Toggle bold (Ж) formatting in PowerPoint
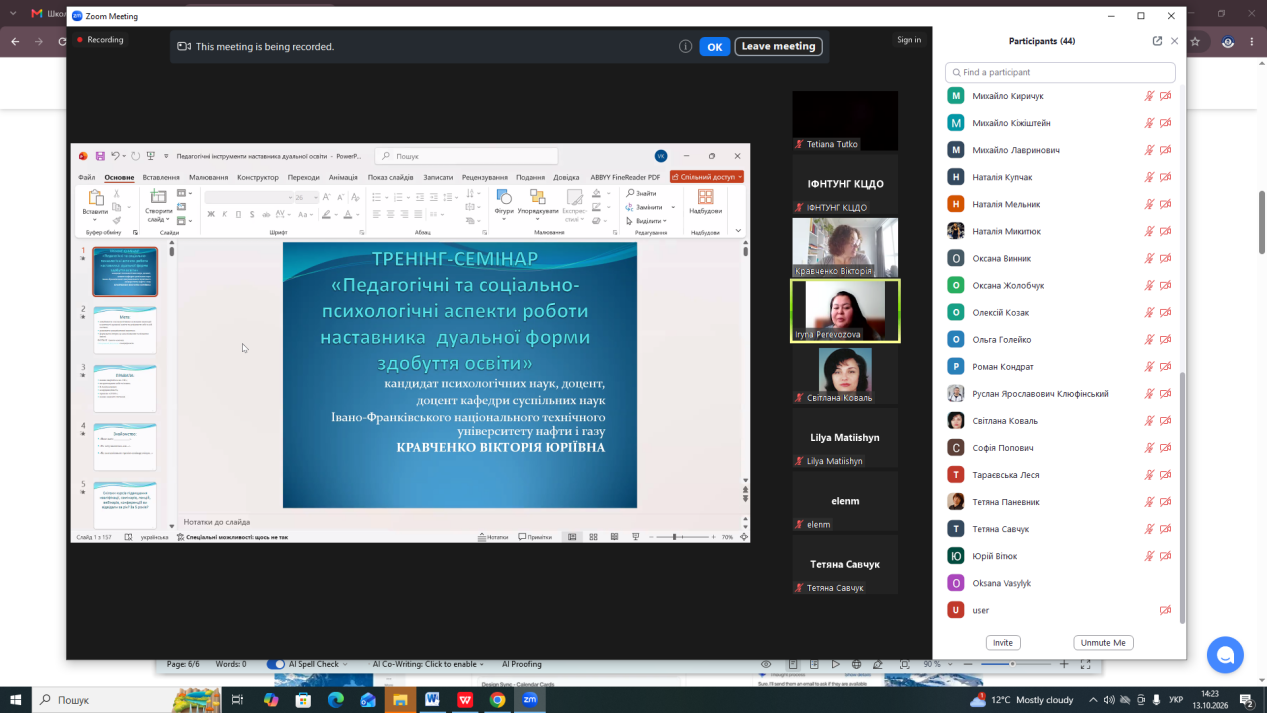This screenshot has height=713, width=1267. click(211, 214)
